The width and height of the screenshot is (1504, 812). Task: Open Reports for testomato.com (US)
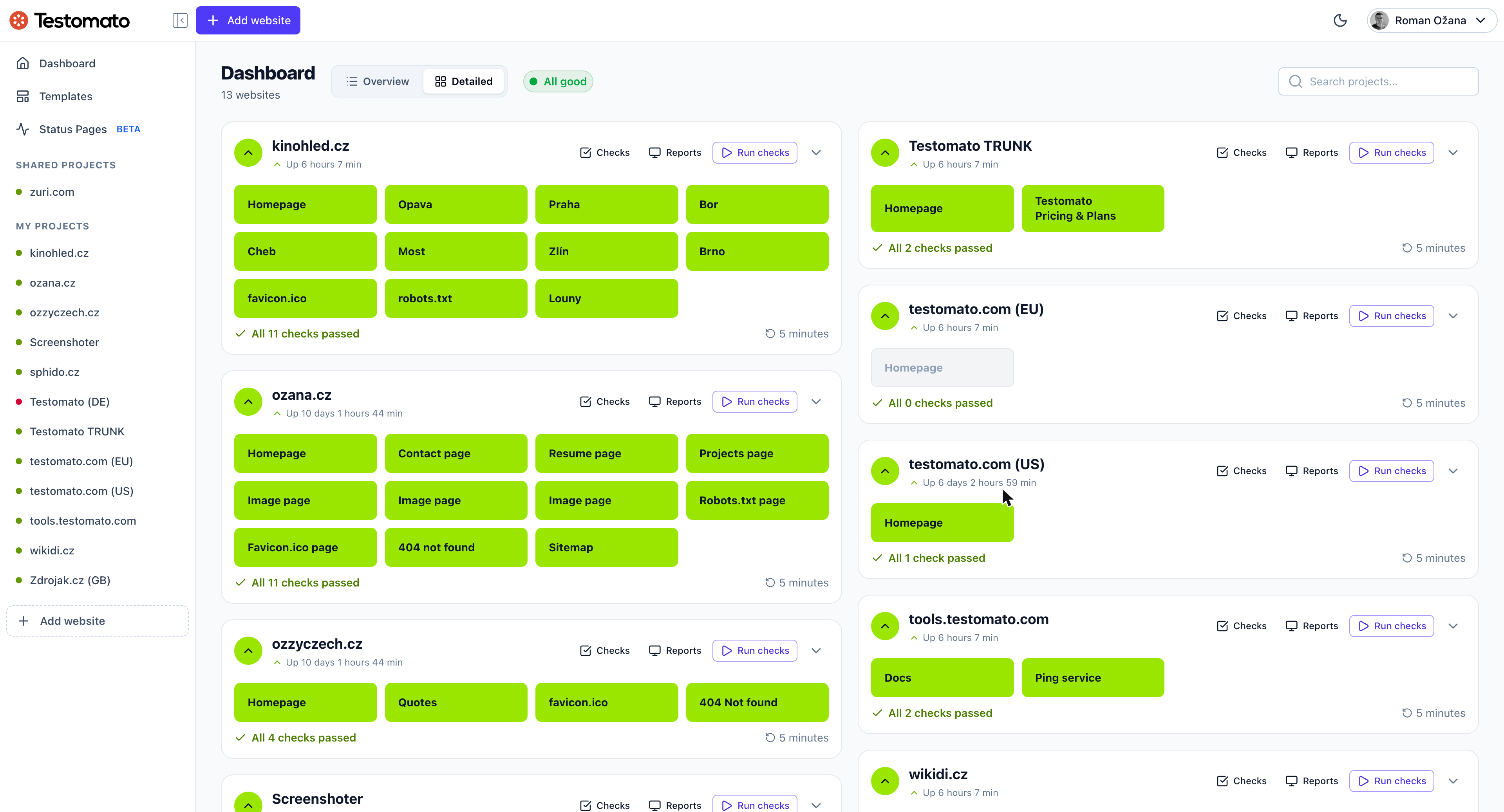coord(1312,471)
